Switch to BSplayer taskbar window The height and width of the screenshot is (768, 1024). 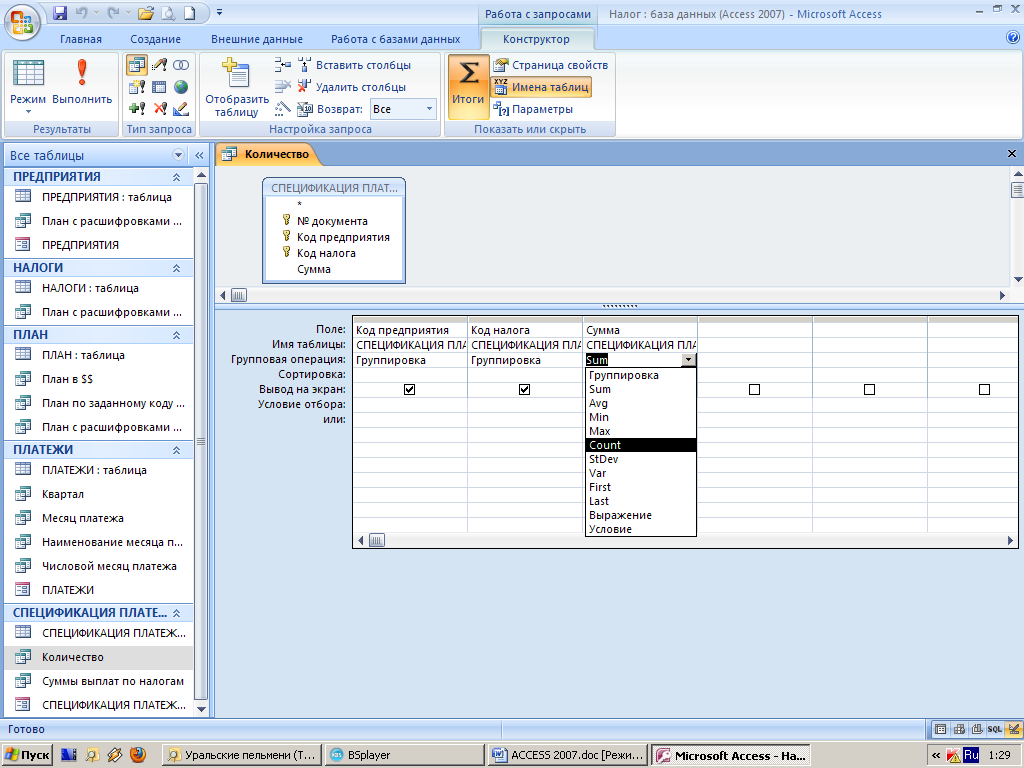click(x=404, y=755)
